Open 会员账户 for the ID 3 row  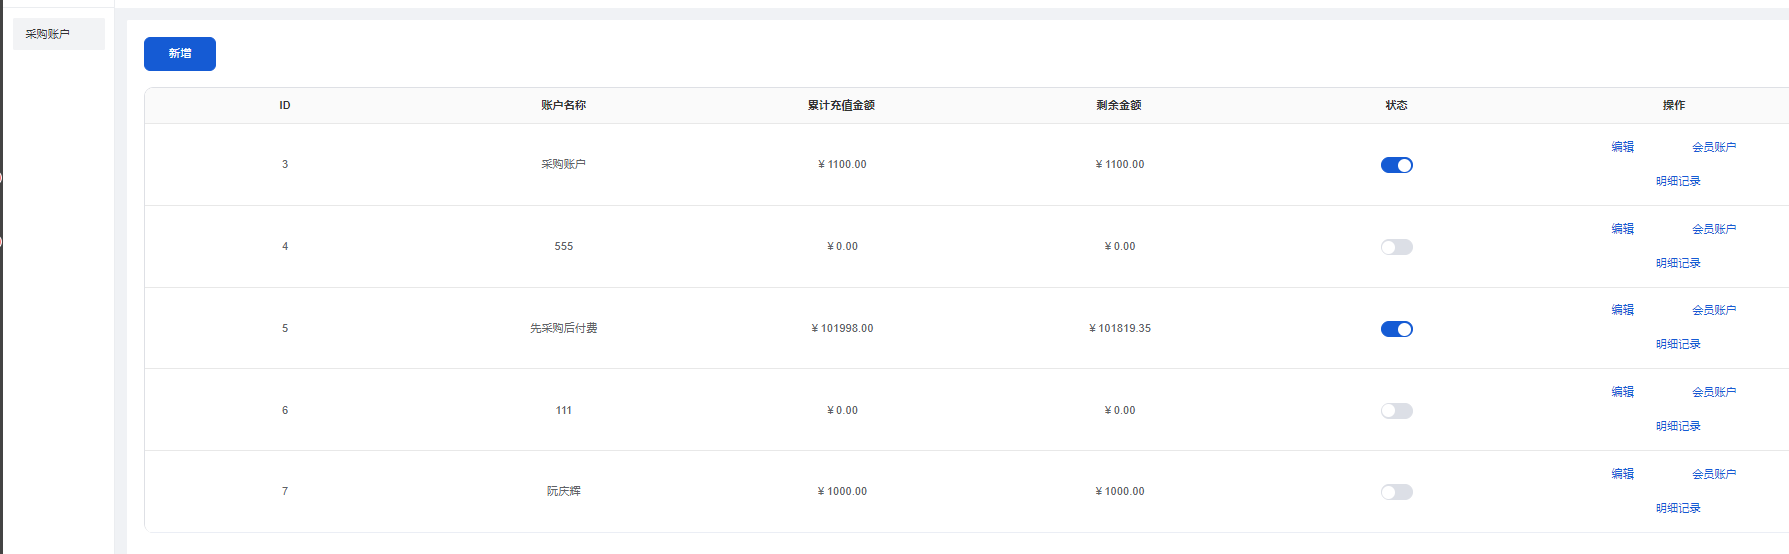pyautogui.click(x=1713, y=147)
